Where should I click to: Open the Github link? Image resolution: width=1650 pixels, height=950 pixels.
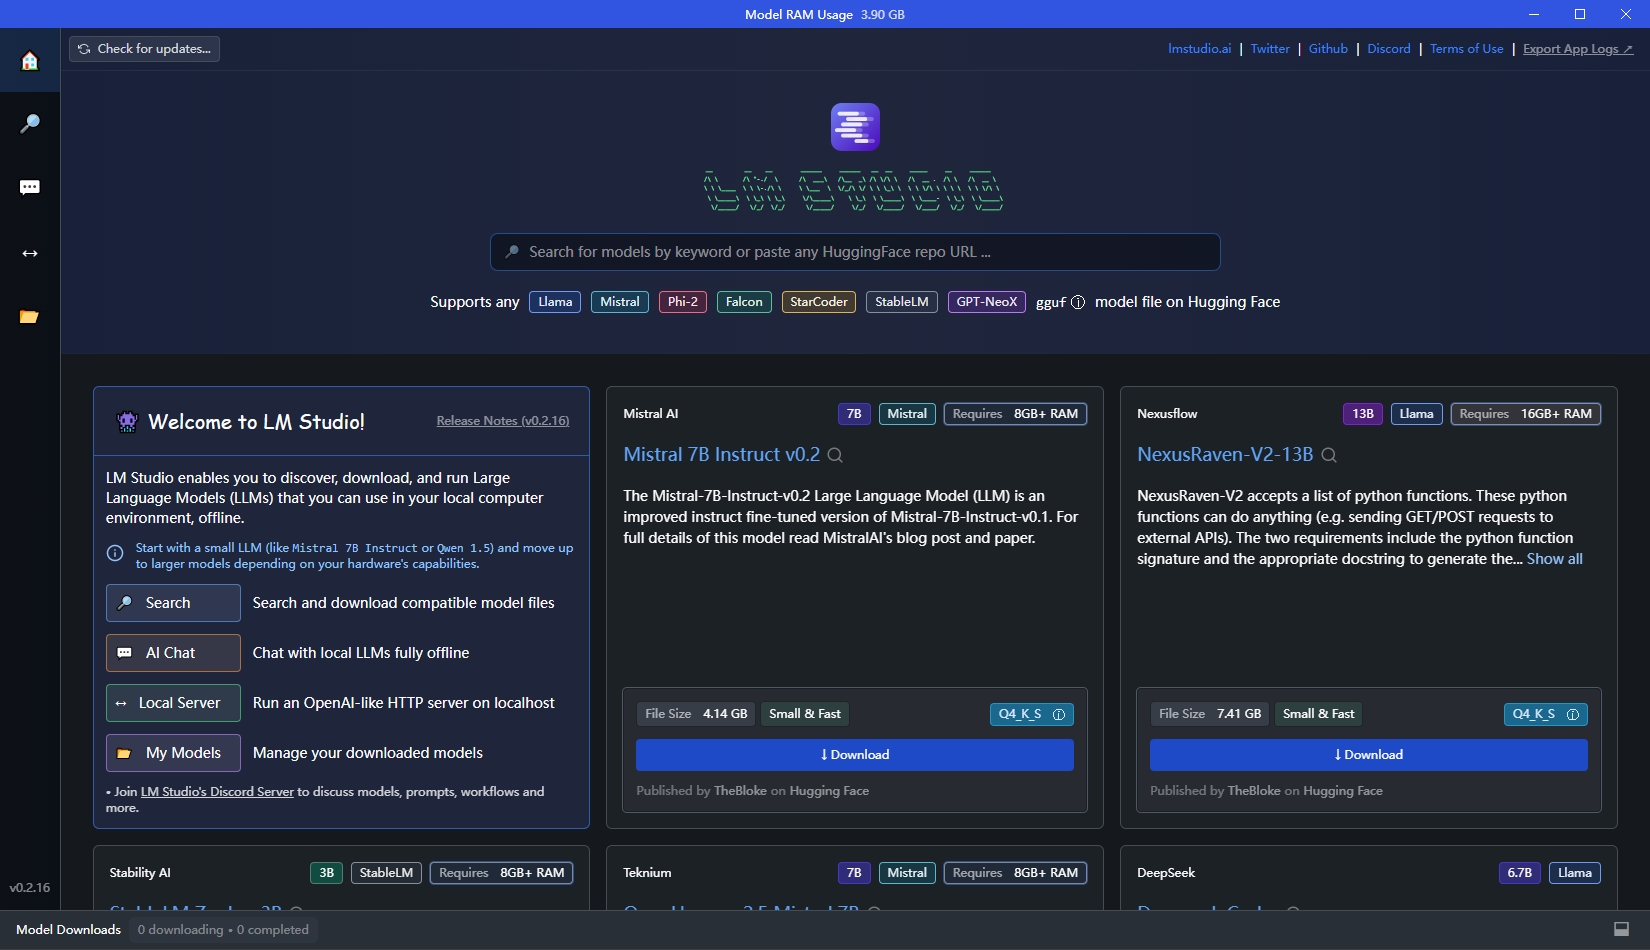click(1328, 49)
